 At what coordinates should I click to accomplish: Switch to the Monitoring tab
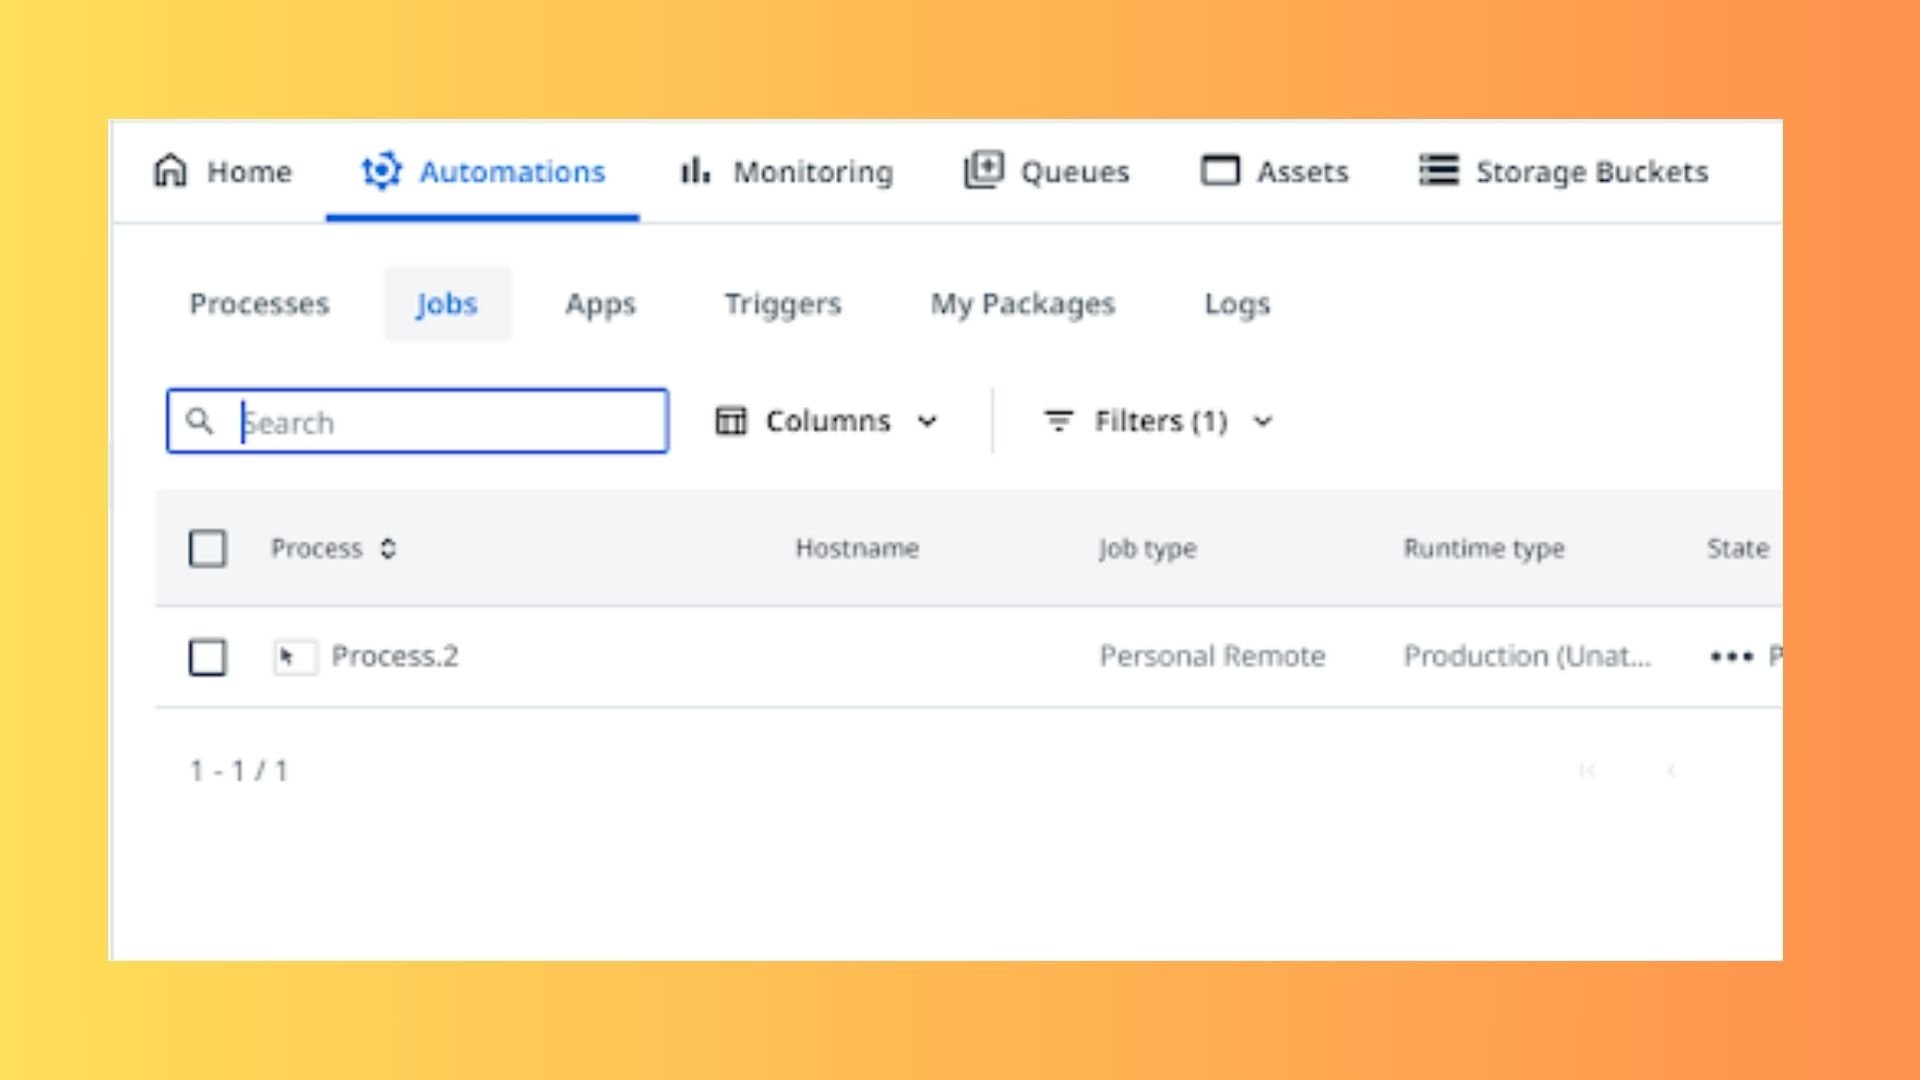point(786,172)
